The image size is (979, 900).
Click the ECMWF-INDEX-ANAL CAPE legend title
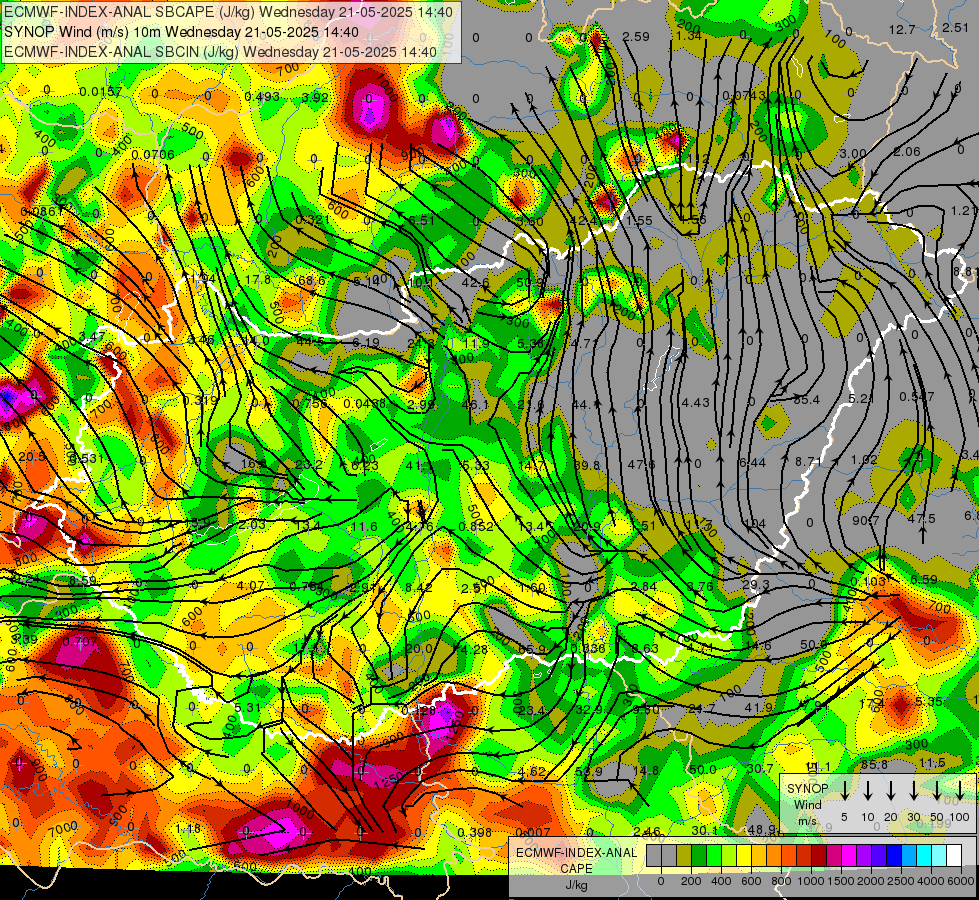(576, 861)
